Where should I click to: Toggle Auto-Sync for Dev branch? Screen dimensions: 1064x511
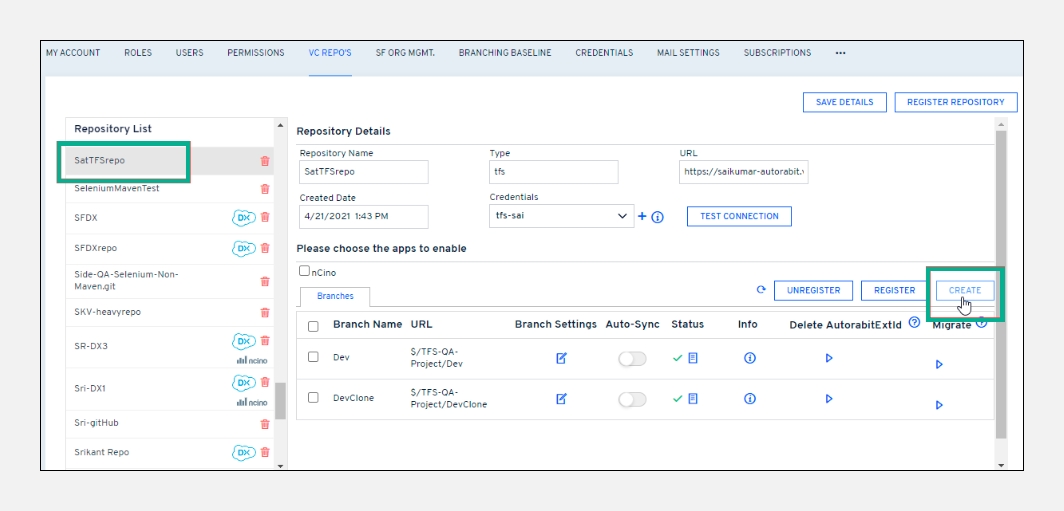click(632, 358)
